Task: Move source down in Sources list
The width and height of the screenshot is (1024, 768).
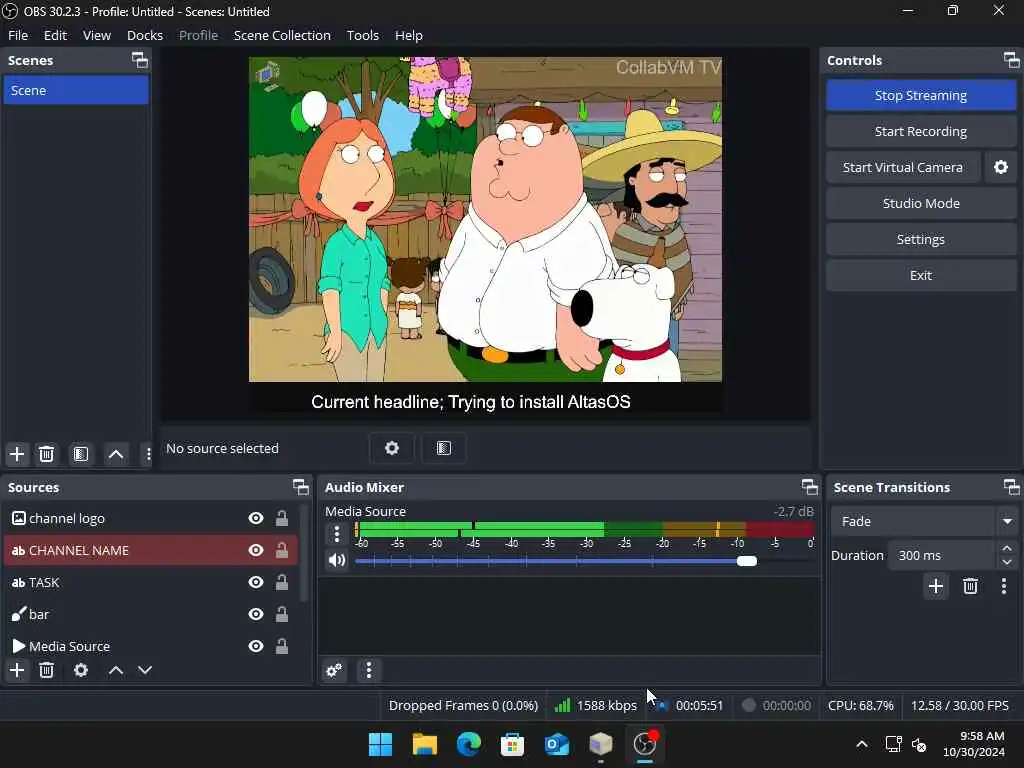Action: 145,670
